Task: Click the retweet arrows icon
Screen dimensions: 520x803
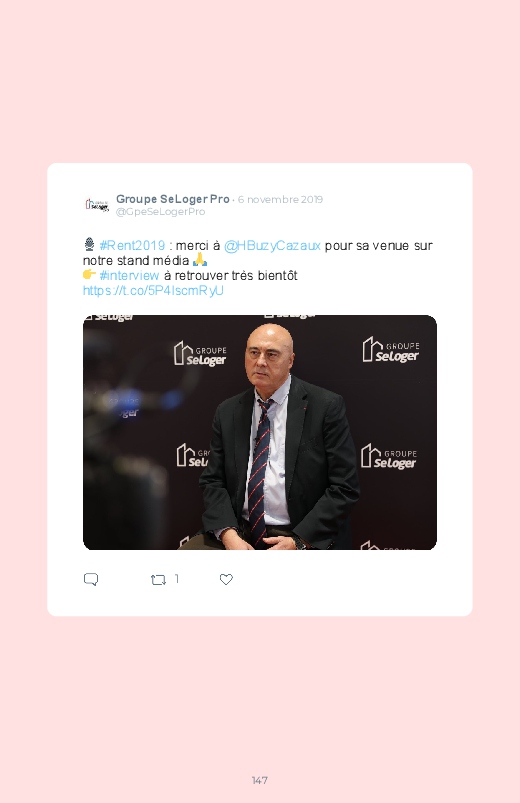Action: pos(158,580)
